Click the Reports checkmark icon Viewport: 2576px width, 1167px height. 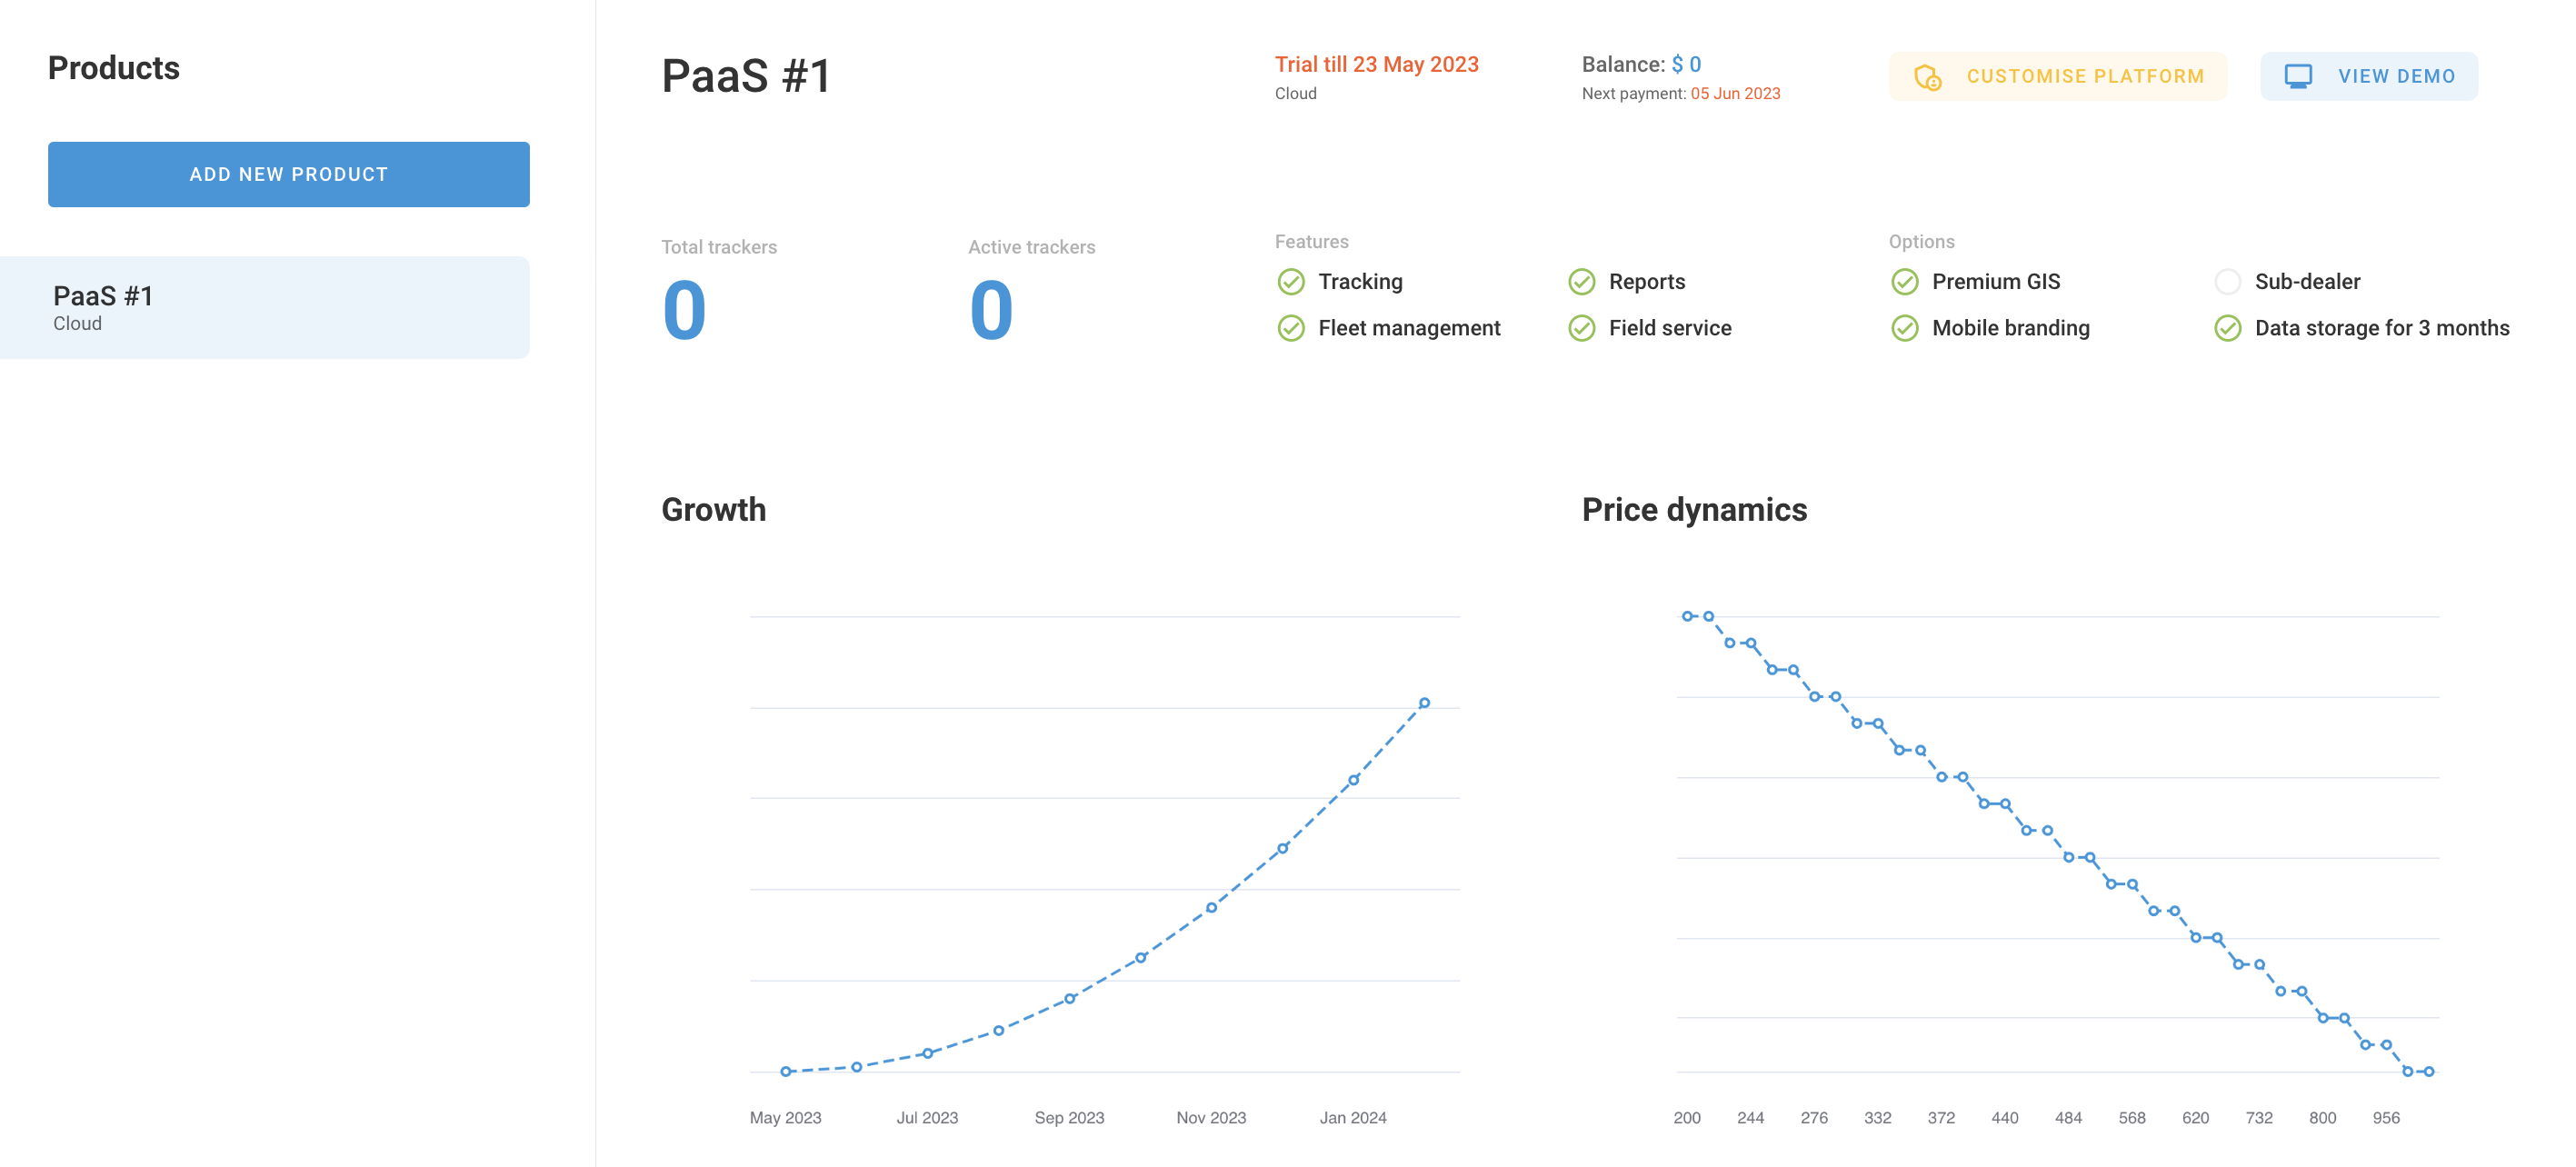[1581, 279]
